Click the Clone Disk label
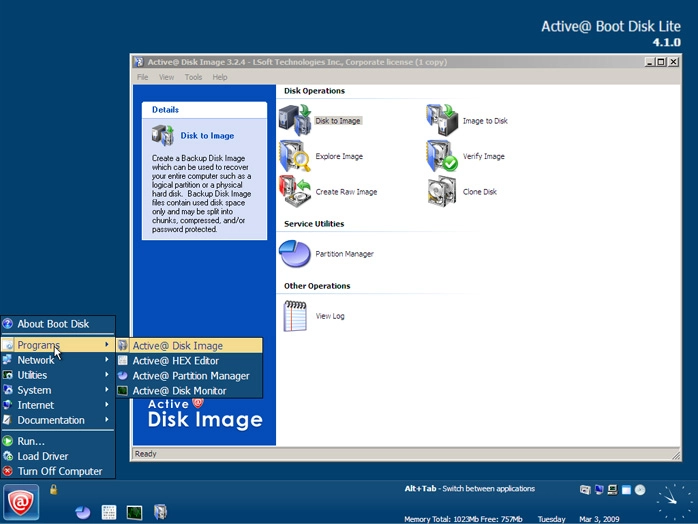This screenshot has height=524, width=698. coord(479,192)
